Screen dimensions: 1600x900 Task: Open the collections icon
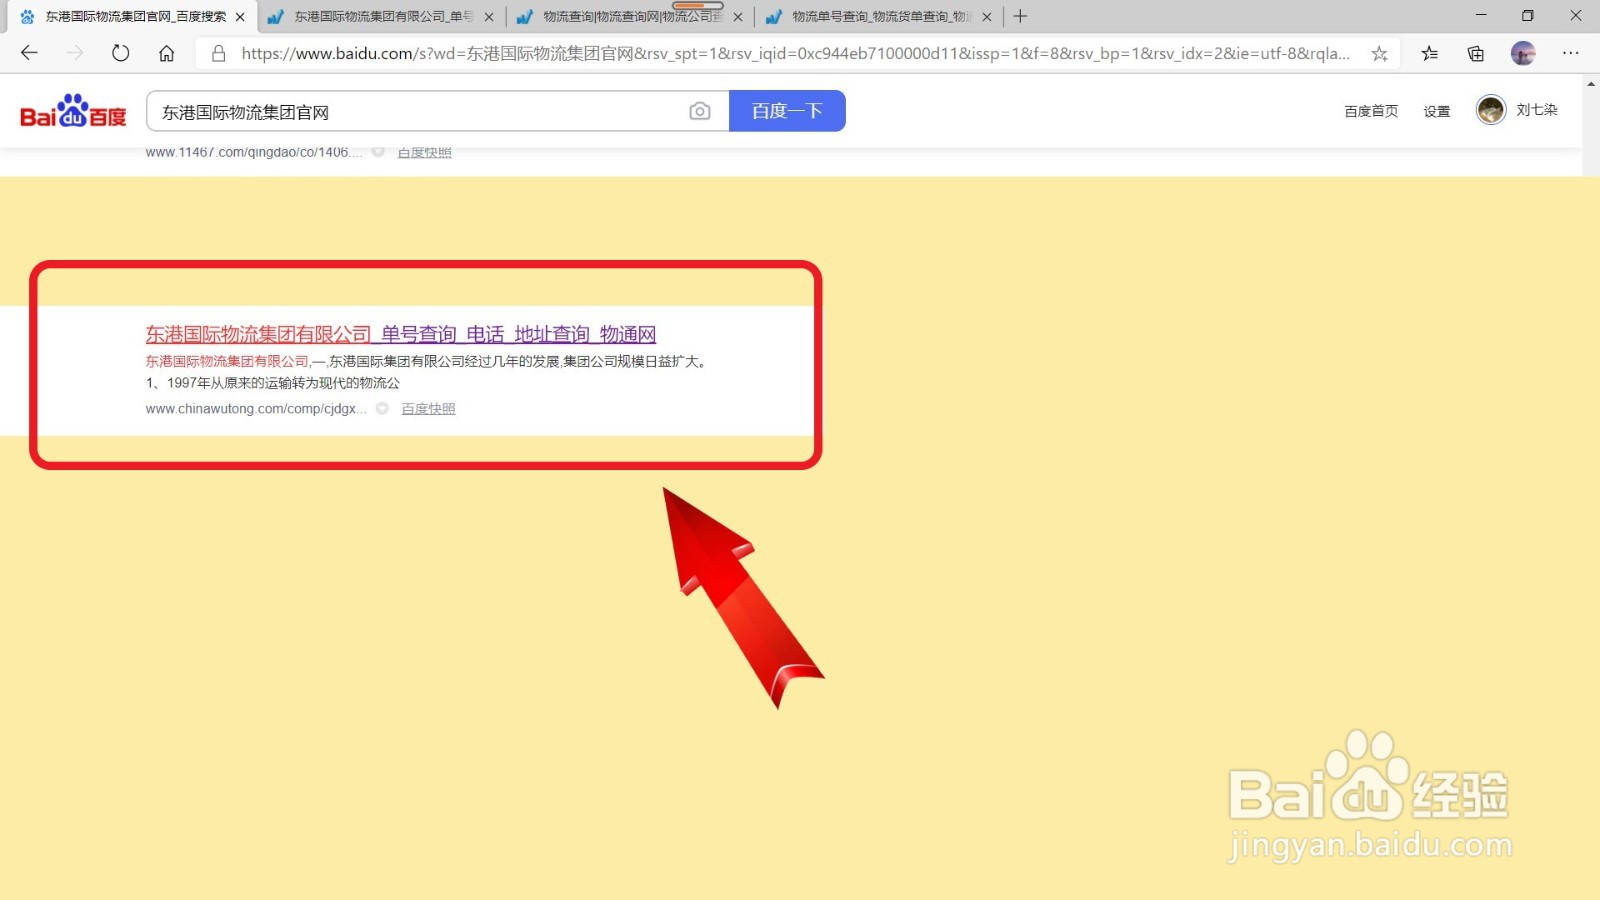[1476, 54]
